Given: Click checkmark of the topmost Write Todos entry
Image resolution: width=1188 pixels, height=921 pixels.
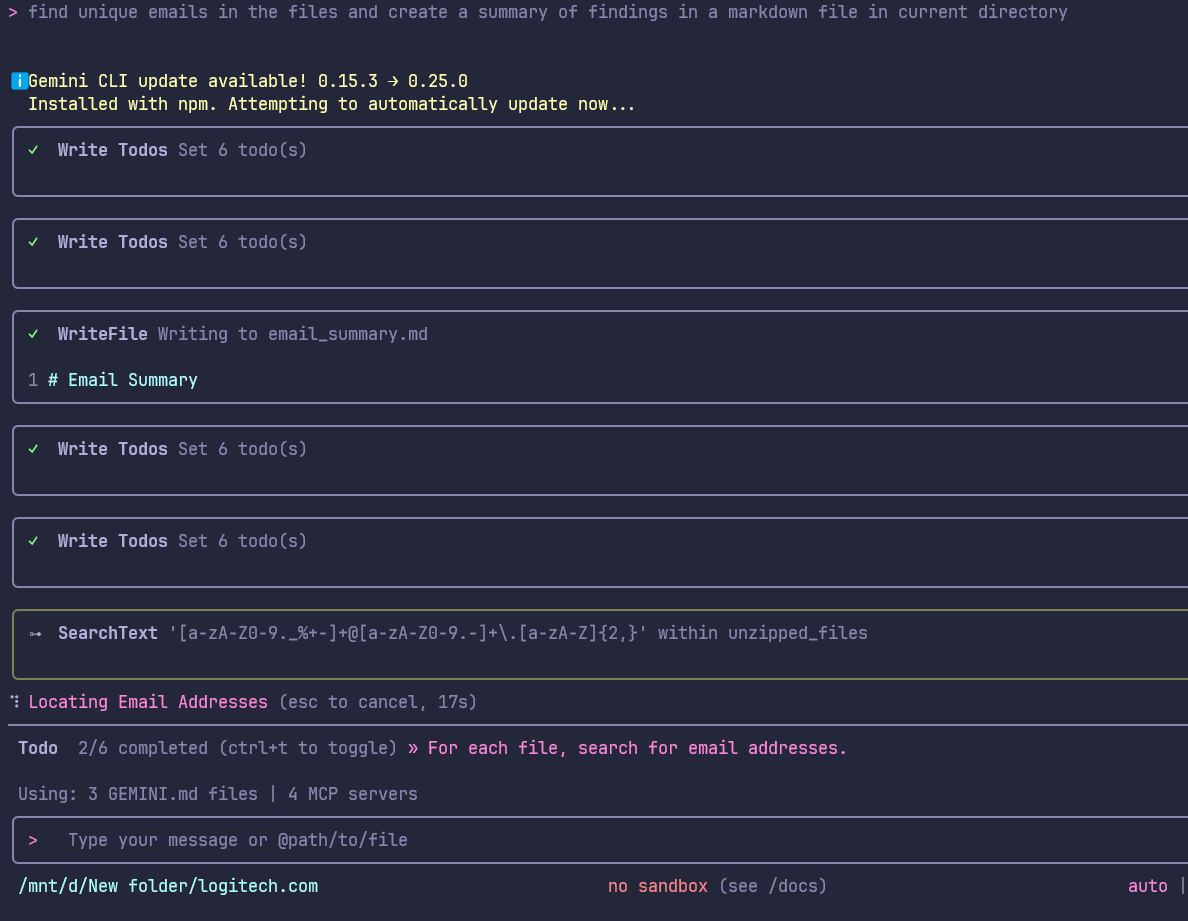Looking at the screenshot, I should pyautogui.click(x=34, y=150).
